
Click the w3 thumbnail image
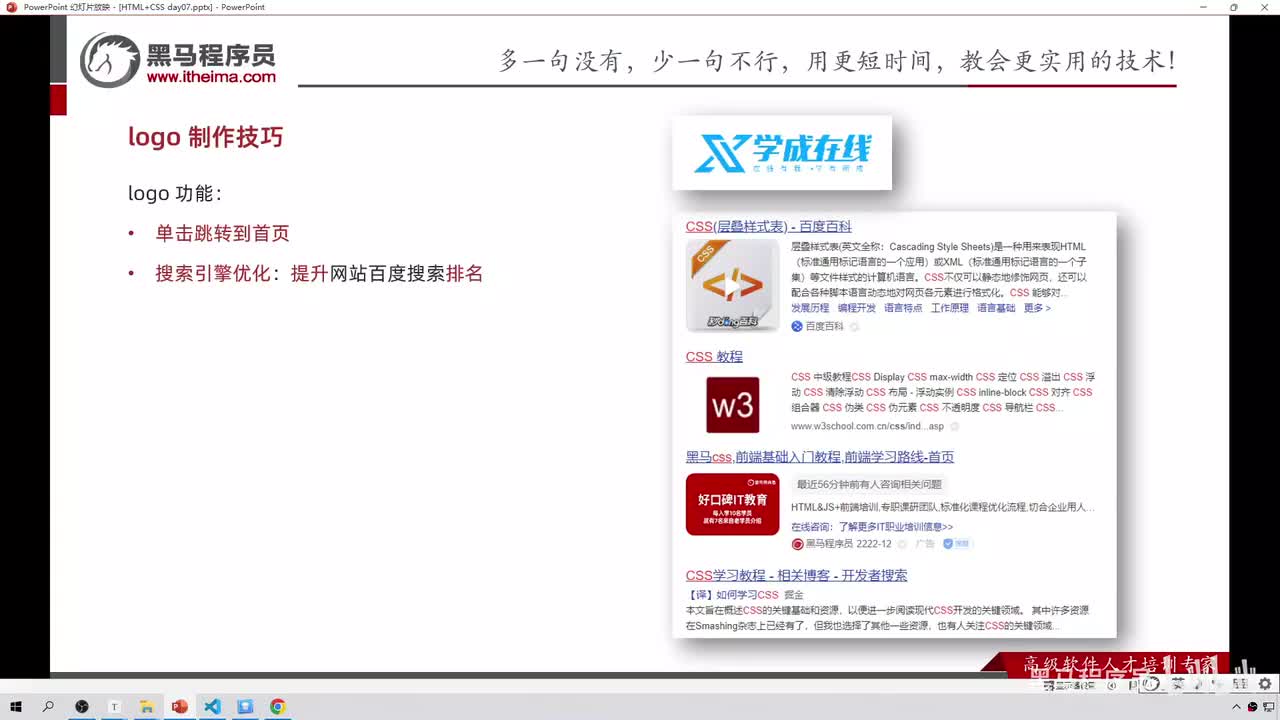click(732, 404)
